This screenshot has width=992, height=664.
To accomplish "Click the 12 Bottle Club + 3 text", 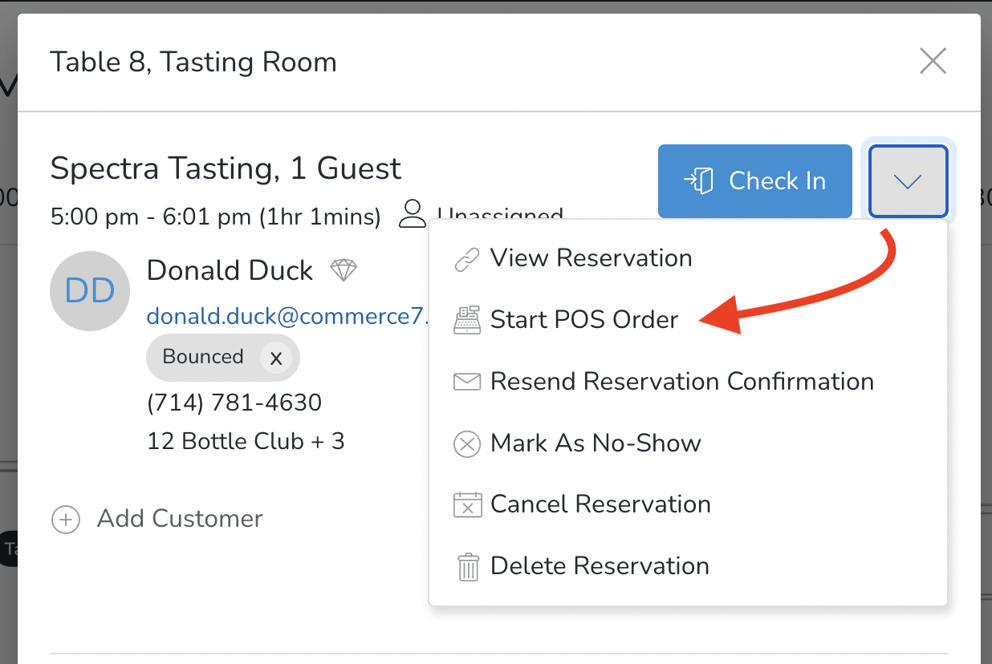I will [x=245, y=441].
